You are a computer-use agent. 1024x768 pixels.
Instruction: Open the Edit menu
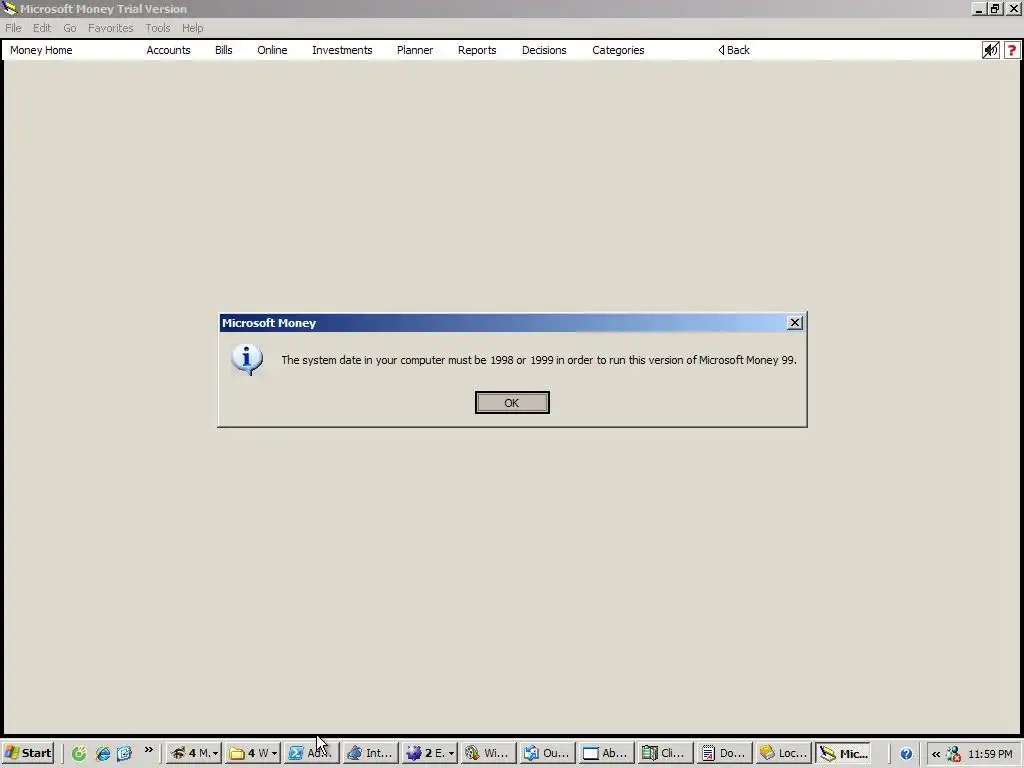coord(42,28)
